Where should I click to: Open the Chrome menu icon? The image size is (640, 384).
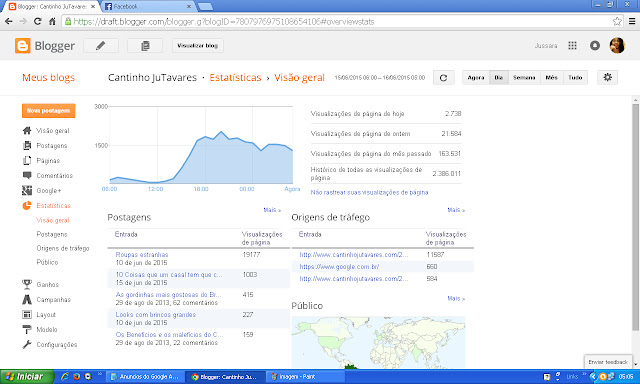(632, 21)
